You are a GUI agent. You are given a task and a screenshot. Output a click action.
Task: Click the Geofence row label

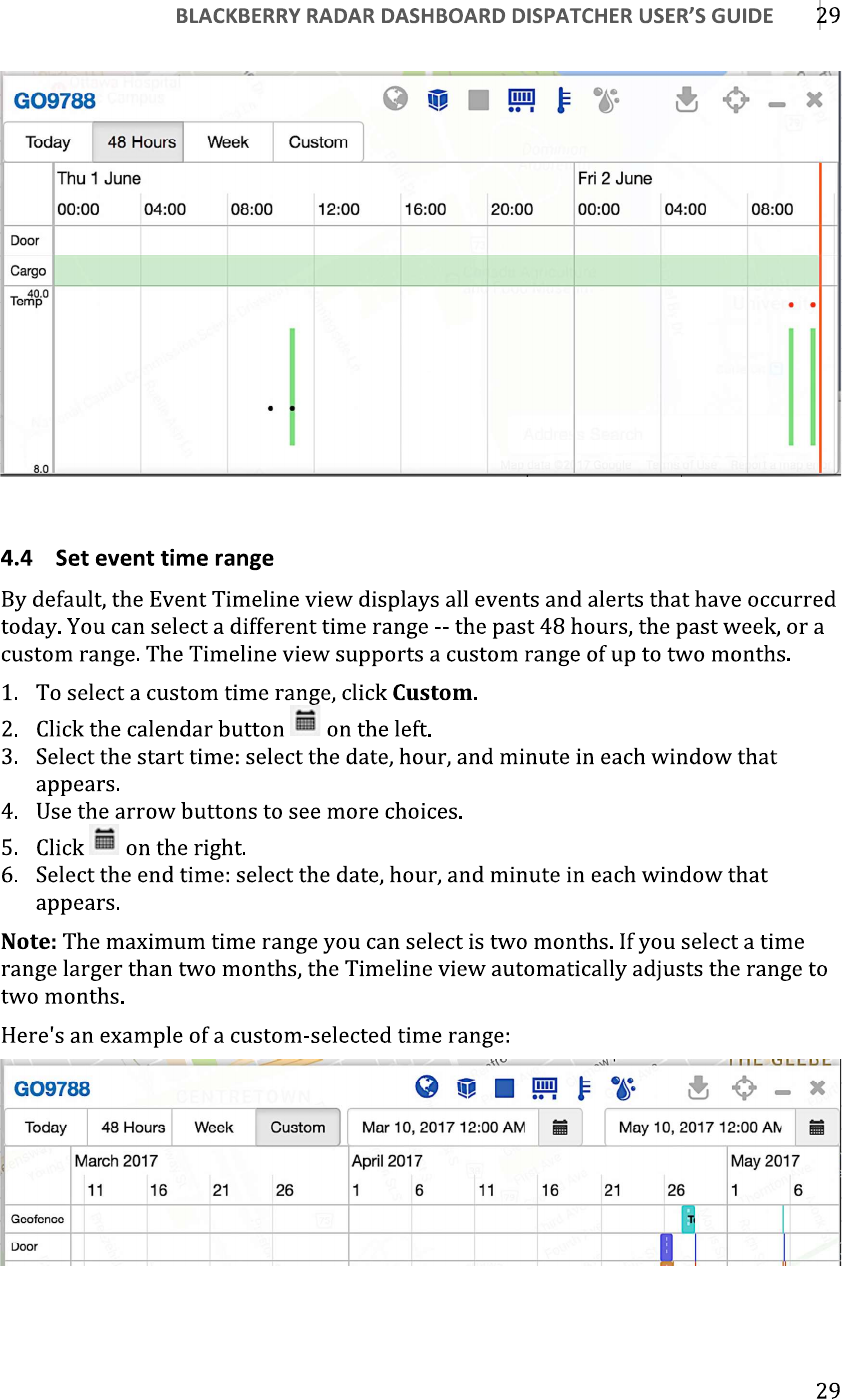37,1219
